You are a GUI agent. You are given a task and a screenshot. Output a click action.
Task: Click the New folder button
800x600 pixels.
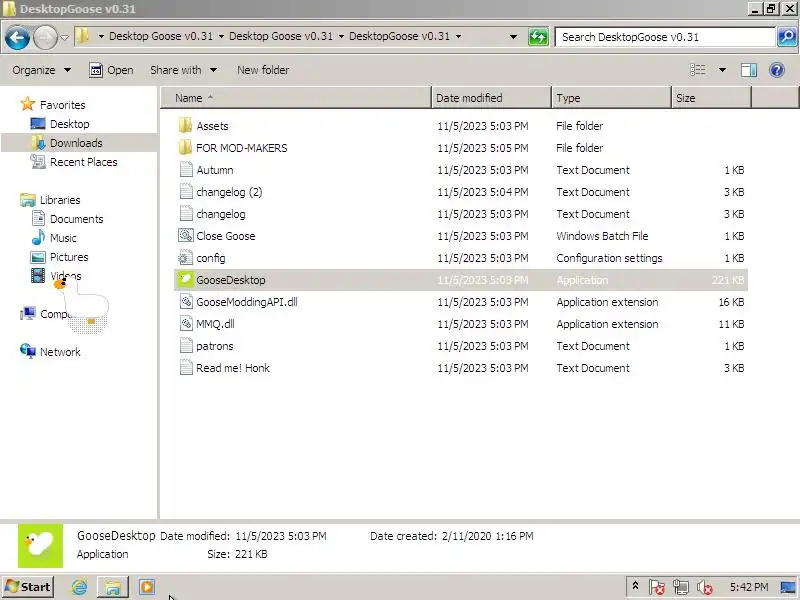coord(263,70)
